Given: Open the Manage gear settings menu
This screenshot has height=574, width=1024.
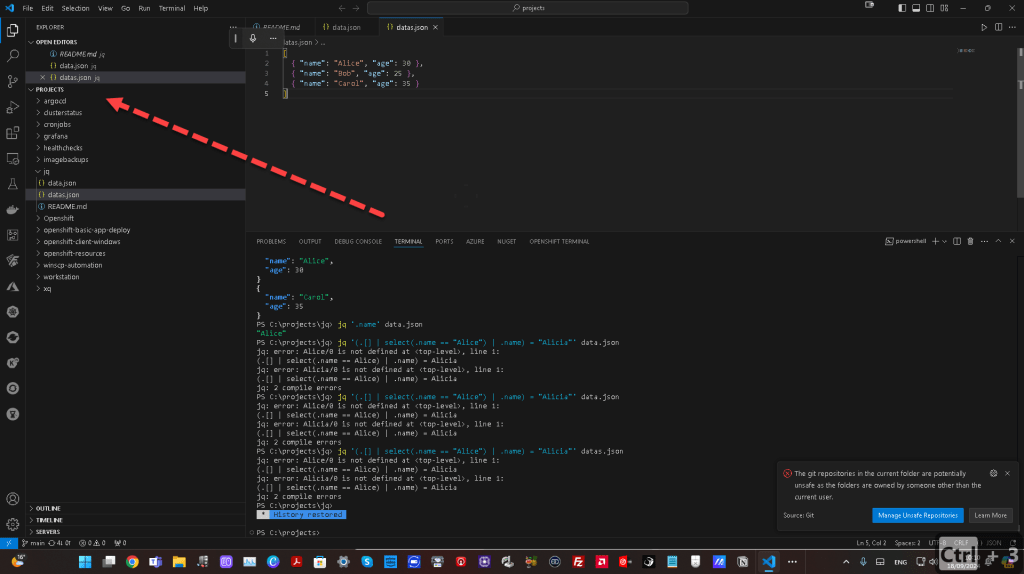Looking at the screenshot, I should (12, 524).
